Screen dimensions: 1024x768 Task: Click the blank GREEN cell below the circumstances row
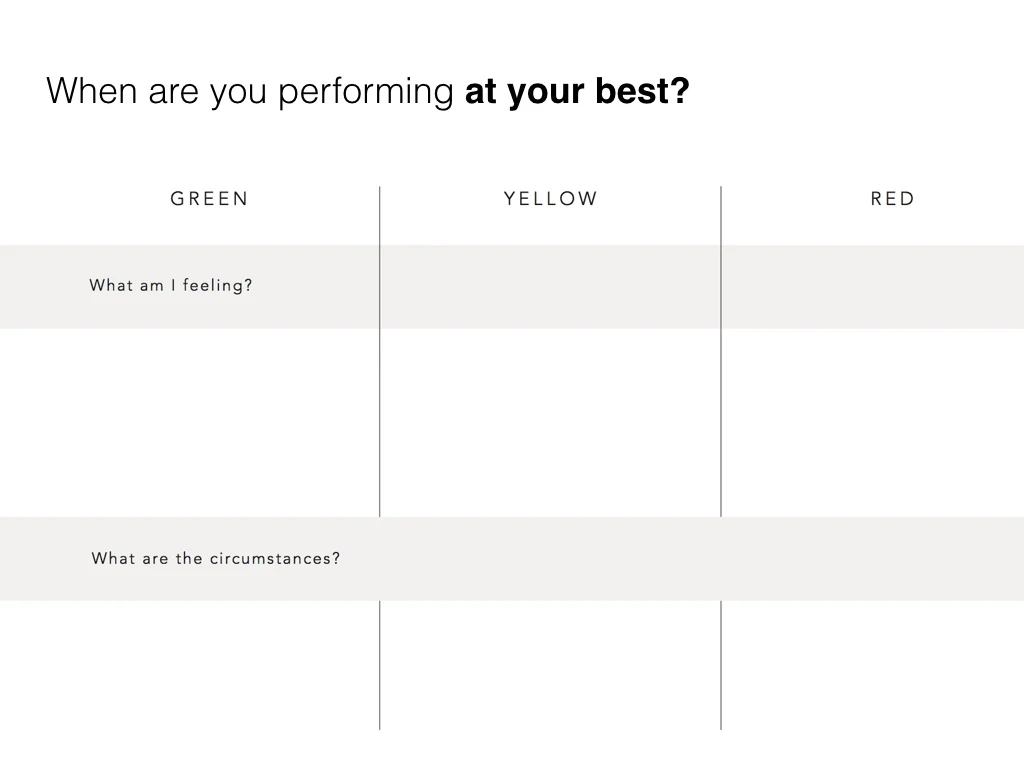[189, 665]
